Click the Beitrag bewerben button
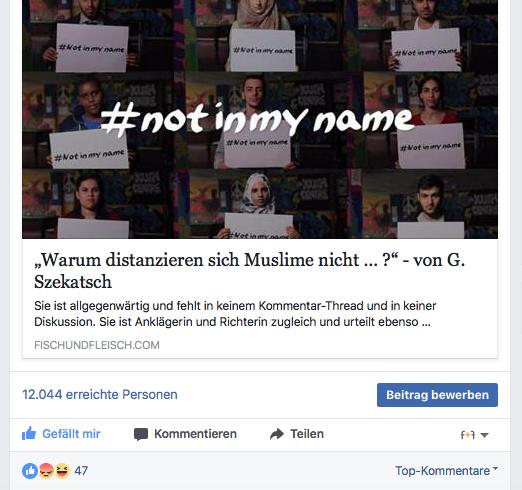 point(437,395)
